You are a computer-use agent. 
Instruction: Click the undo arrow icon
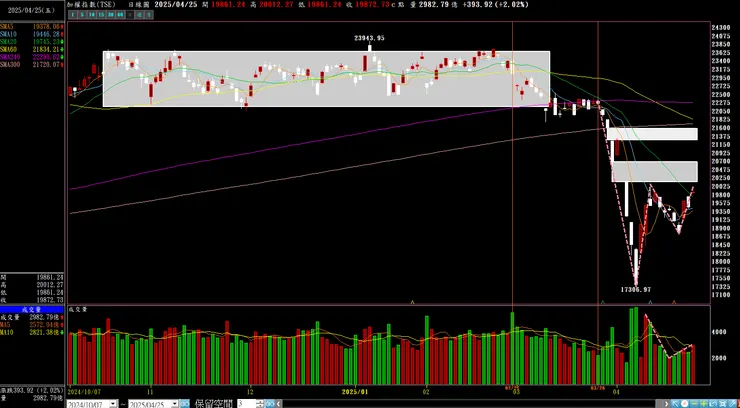click(x=714, y=404)
